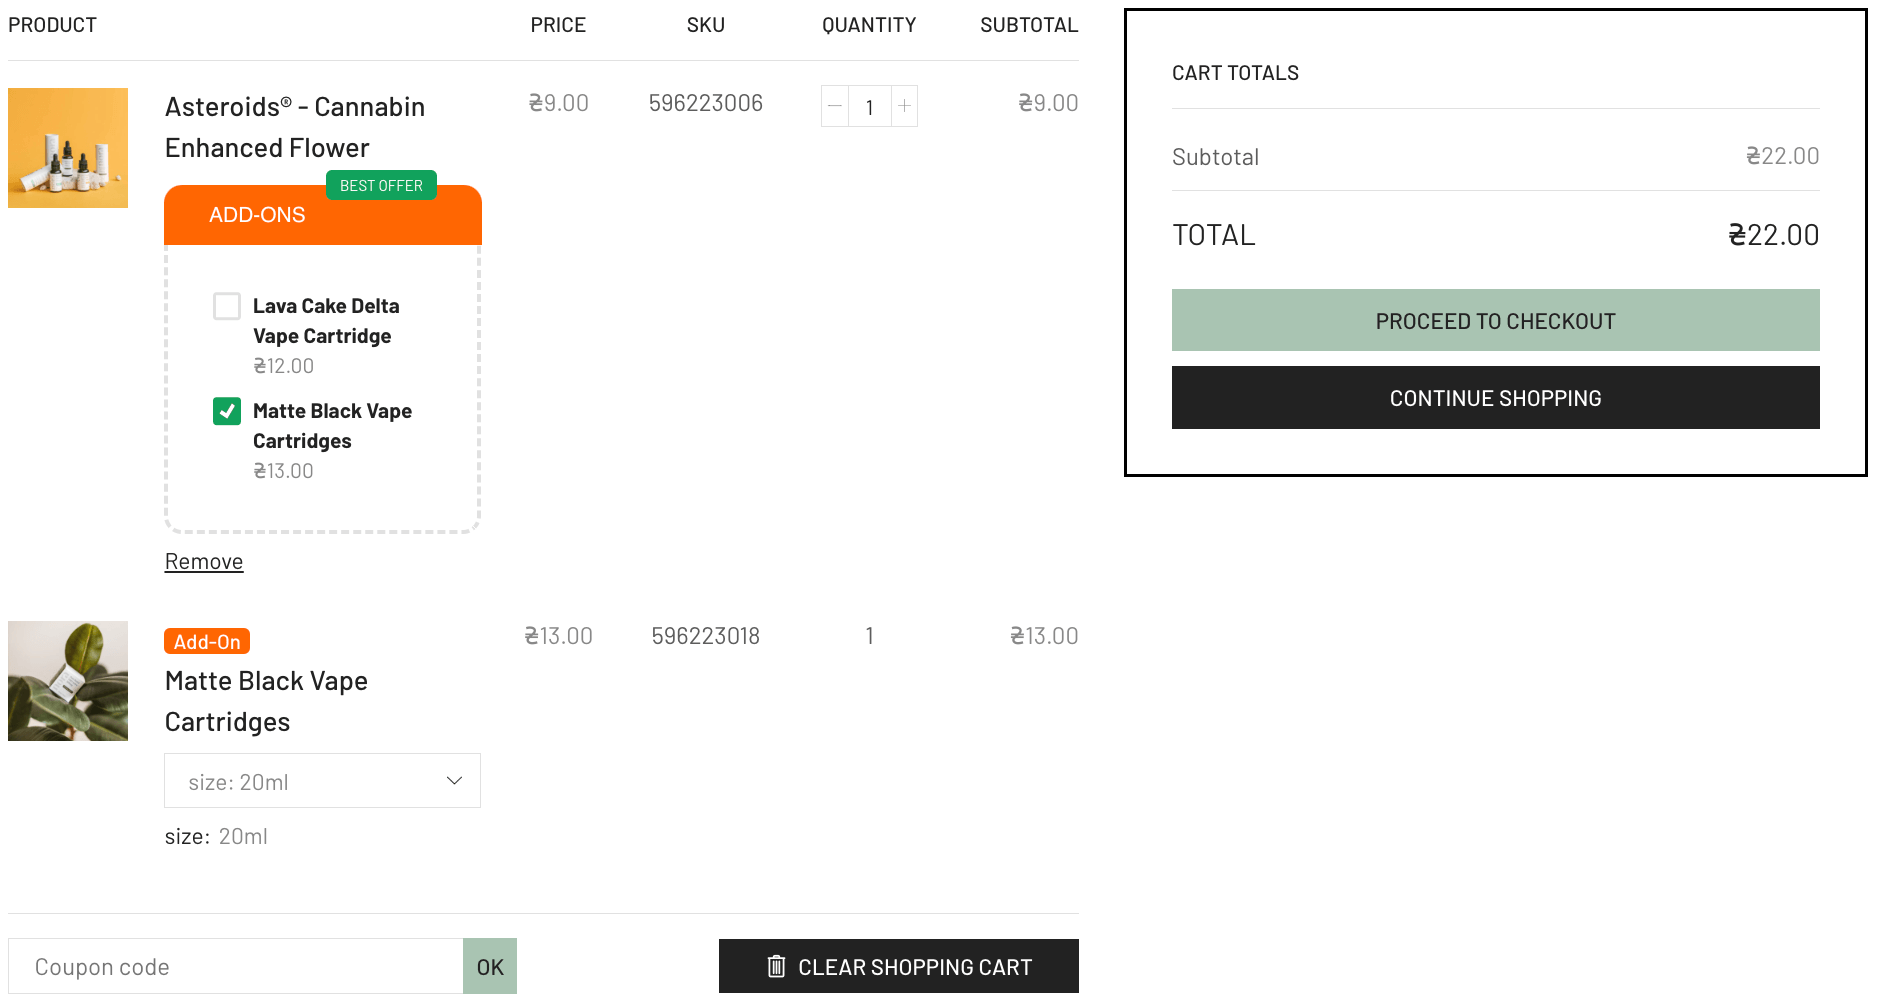Click the orange Add-On badge
Screen dimensions: 1878x1002
click(207, 642)
